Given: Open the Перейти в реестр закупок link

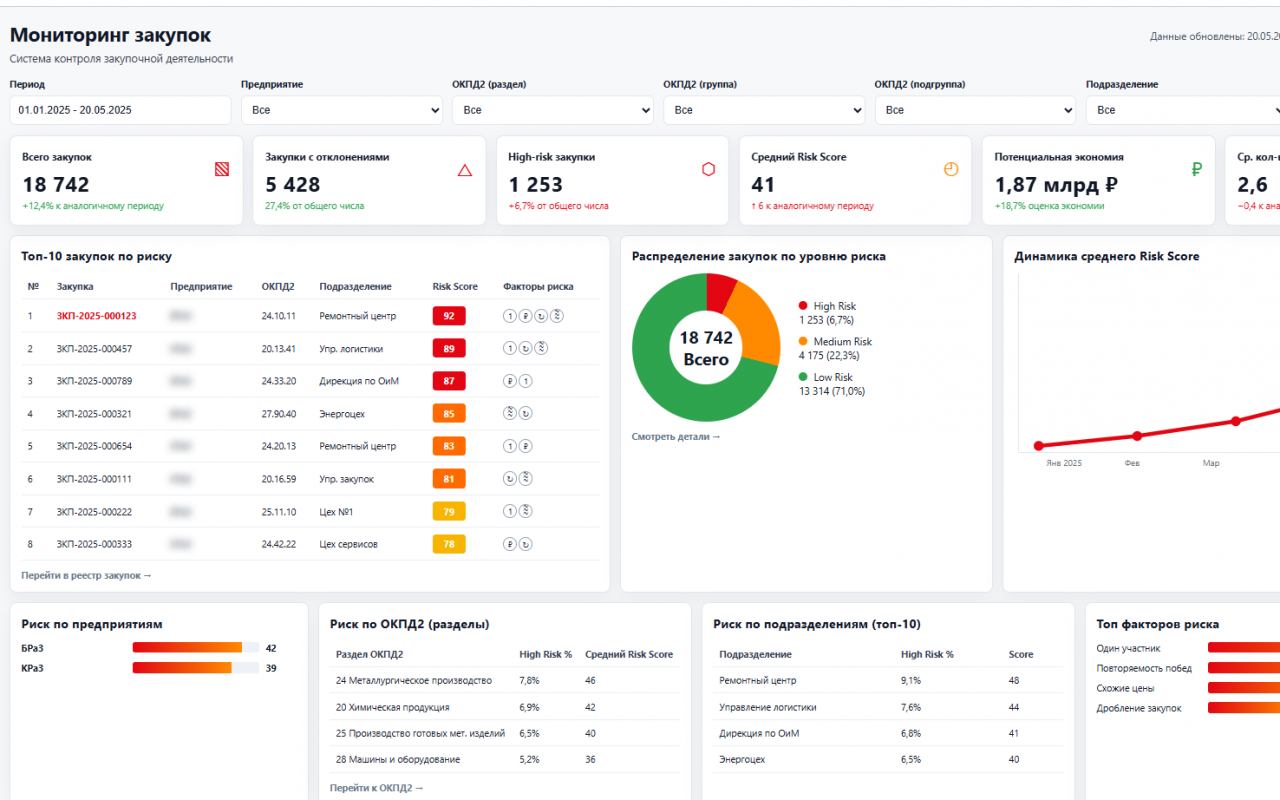Looking at the screenshot, I should [x=86, y=576].
